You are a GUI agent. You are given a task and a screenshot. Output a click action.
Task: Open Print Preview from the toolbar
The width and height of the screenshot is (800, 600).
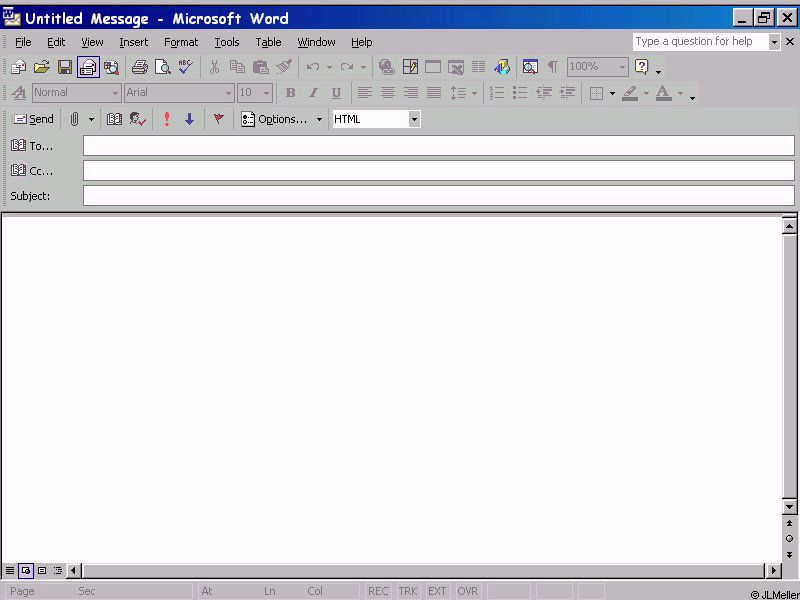click(x=163, y=67)
